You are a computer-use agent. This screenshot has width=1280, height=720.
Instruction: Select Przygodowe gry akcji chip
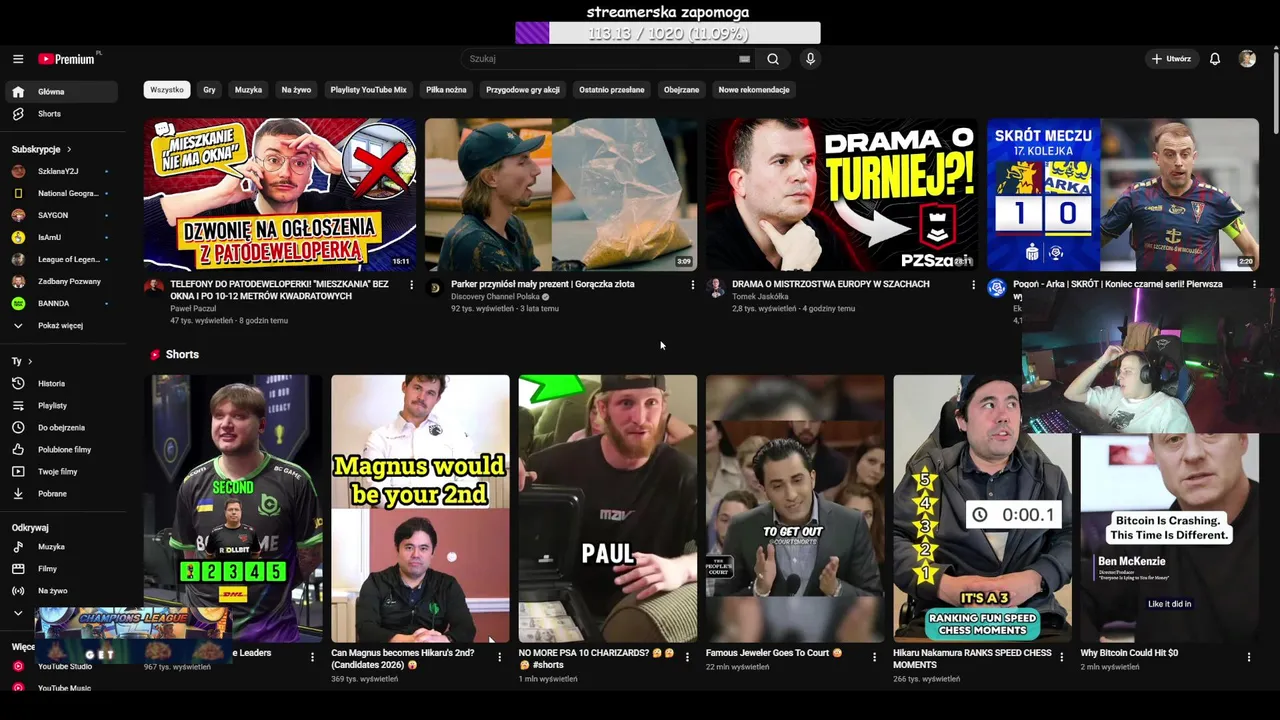(523, 90)
